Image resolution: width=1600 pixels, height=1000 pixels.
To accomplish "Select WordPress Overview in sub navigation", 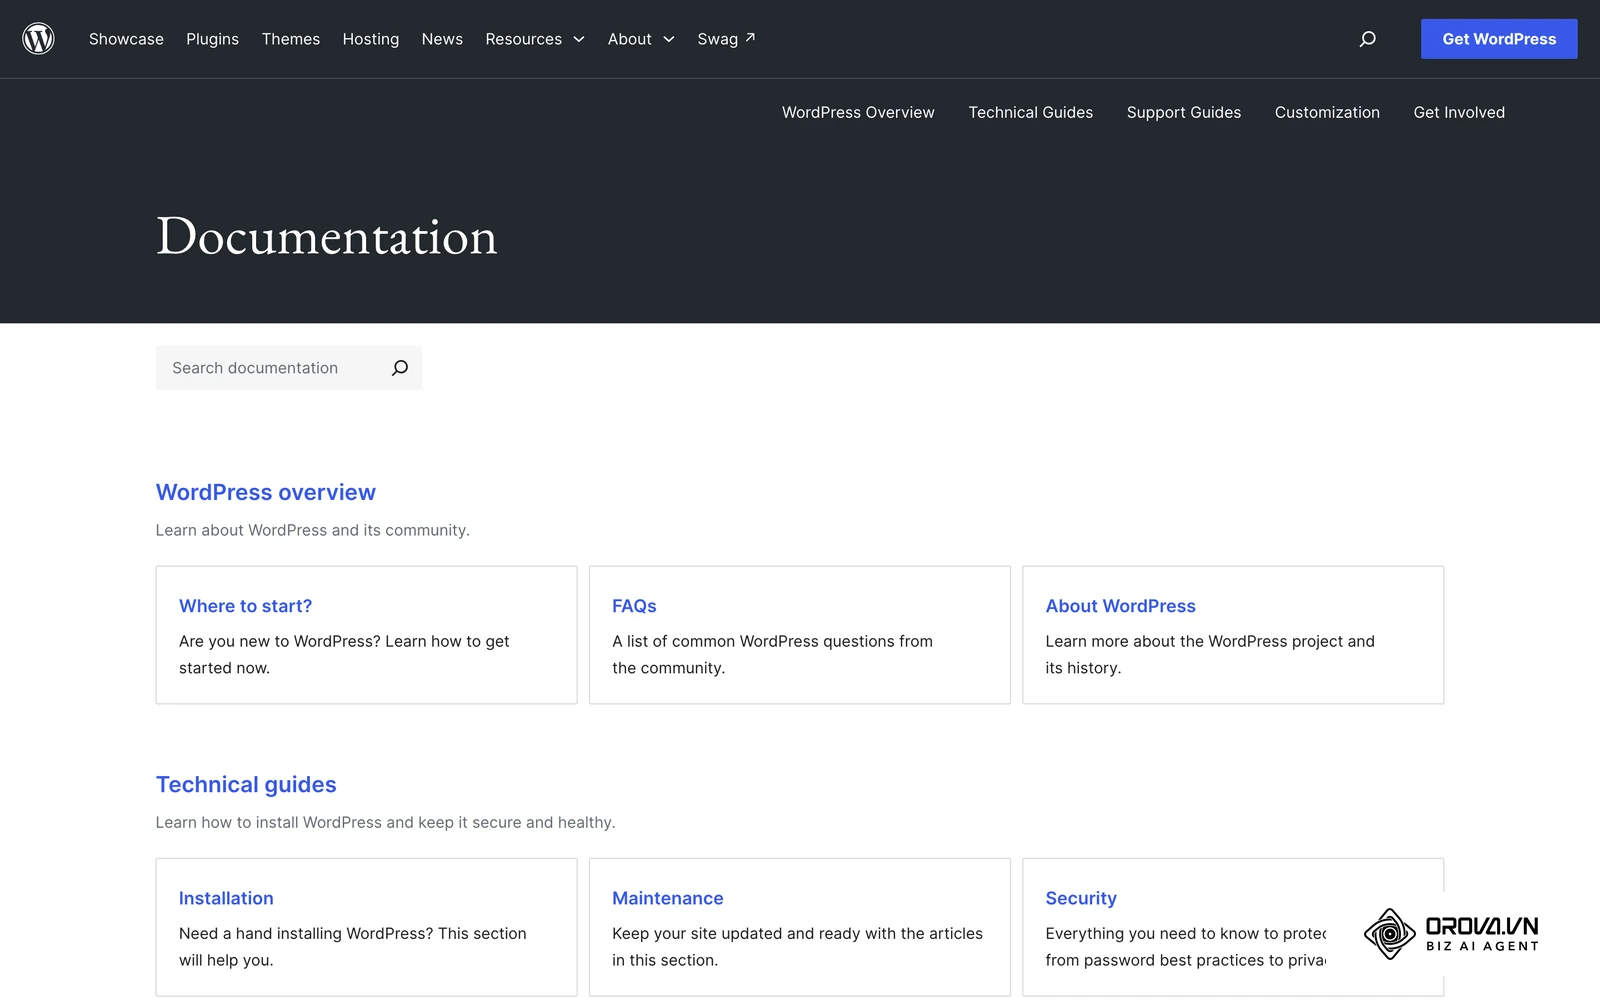I will coord(858,112).
